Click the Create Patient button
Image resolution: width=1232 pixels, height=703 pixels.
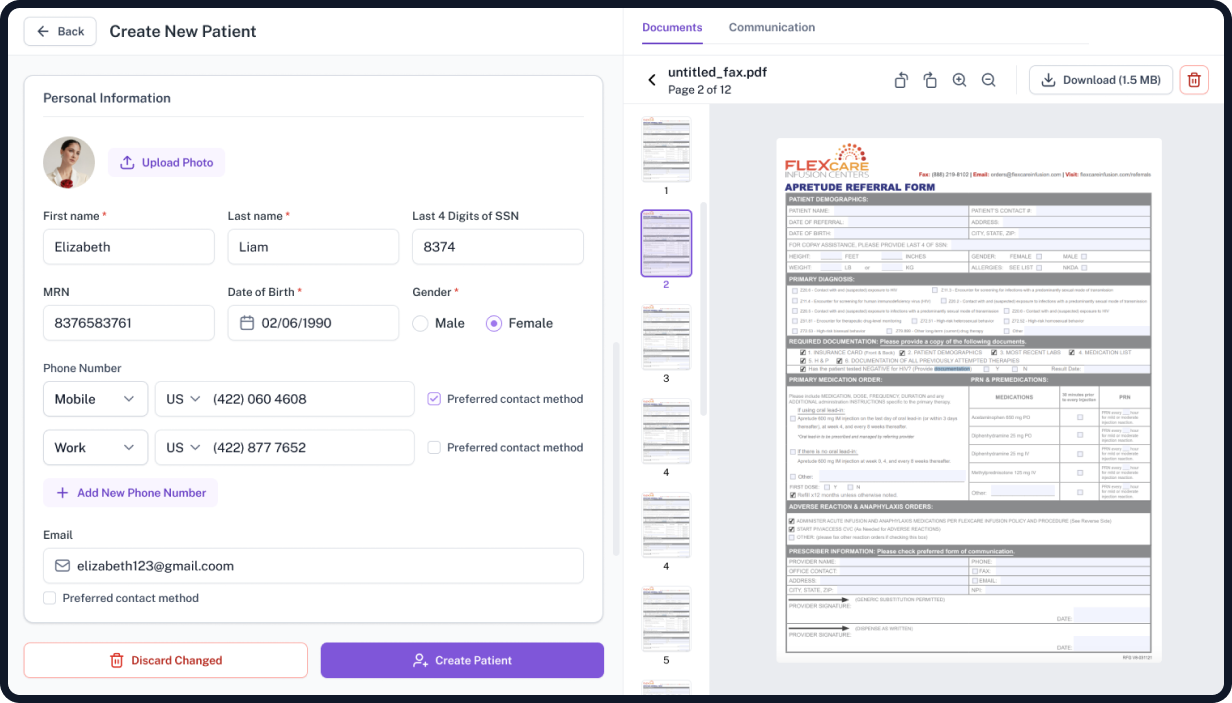point(462,660)
